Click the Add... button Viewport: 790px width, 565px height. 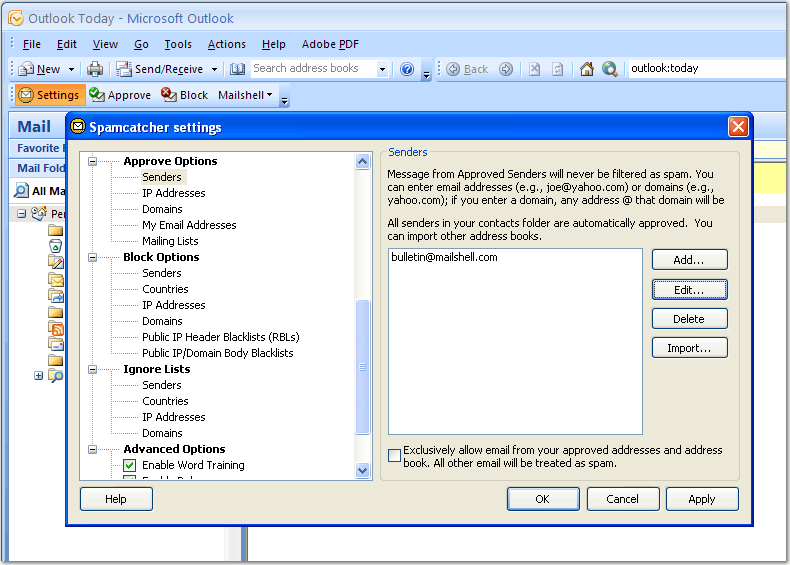coord(689,259)
